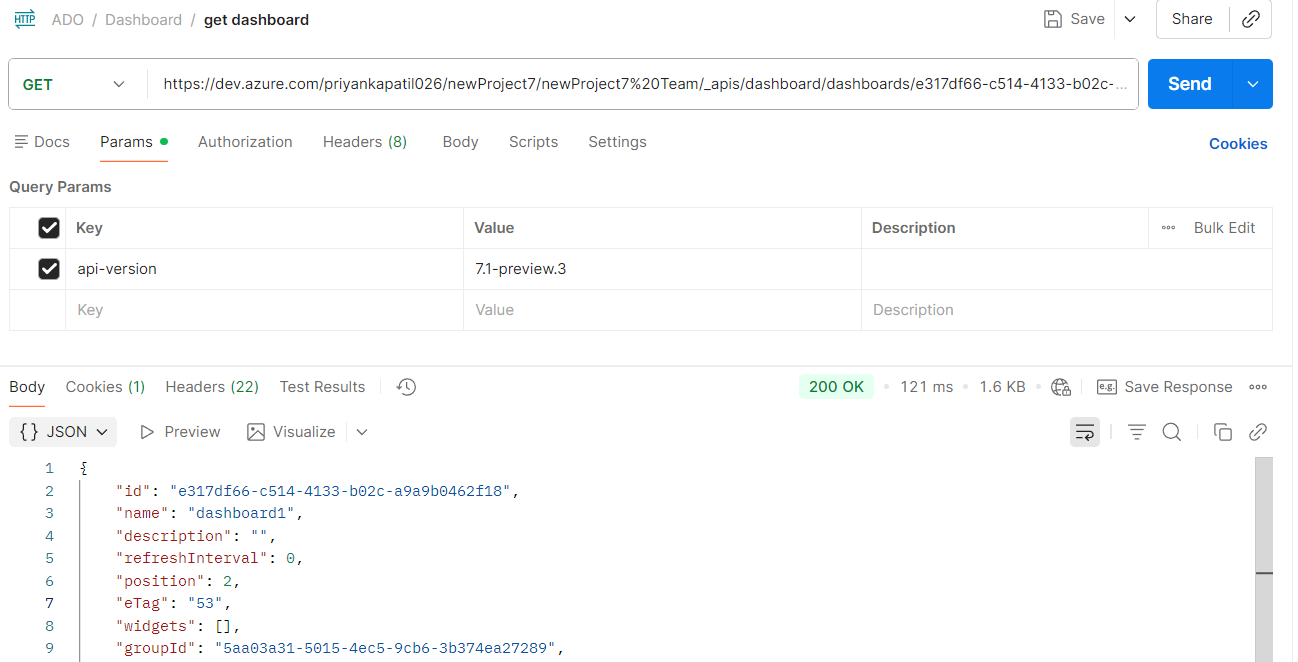
Task: Open the Test Results tab
Action: click(x=322, y=386)
